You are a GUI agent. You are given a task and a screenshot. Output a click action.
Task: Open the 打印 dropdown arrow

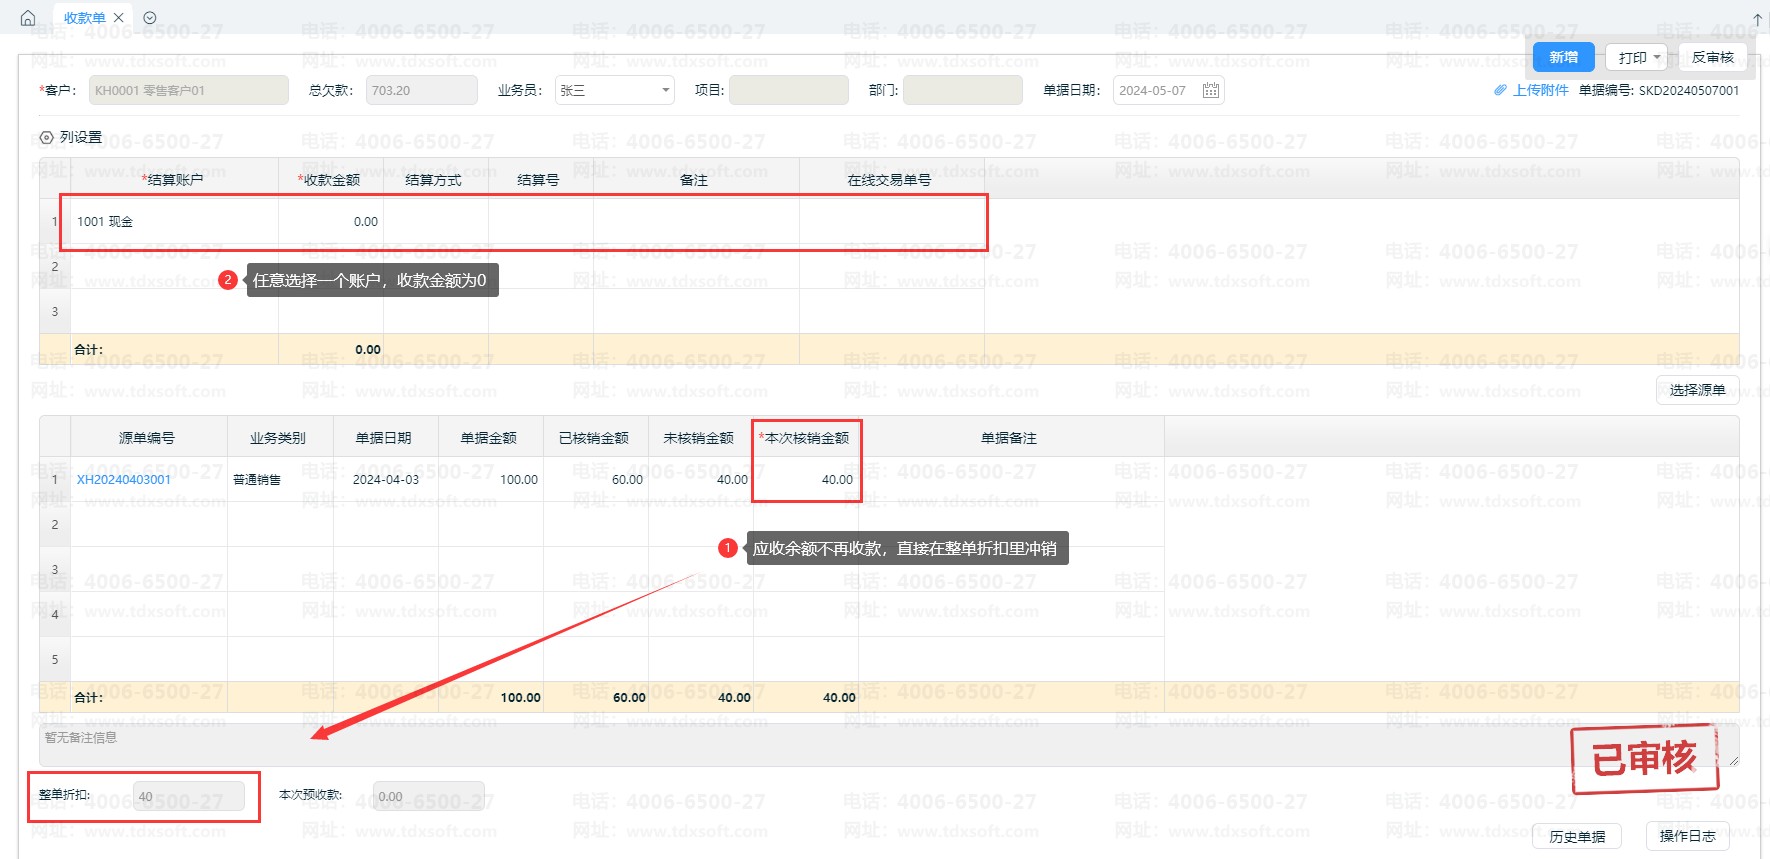[x=1657, y=57]
